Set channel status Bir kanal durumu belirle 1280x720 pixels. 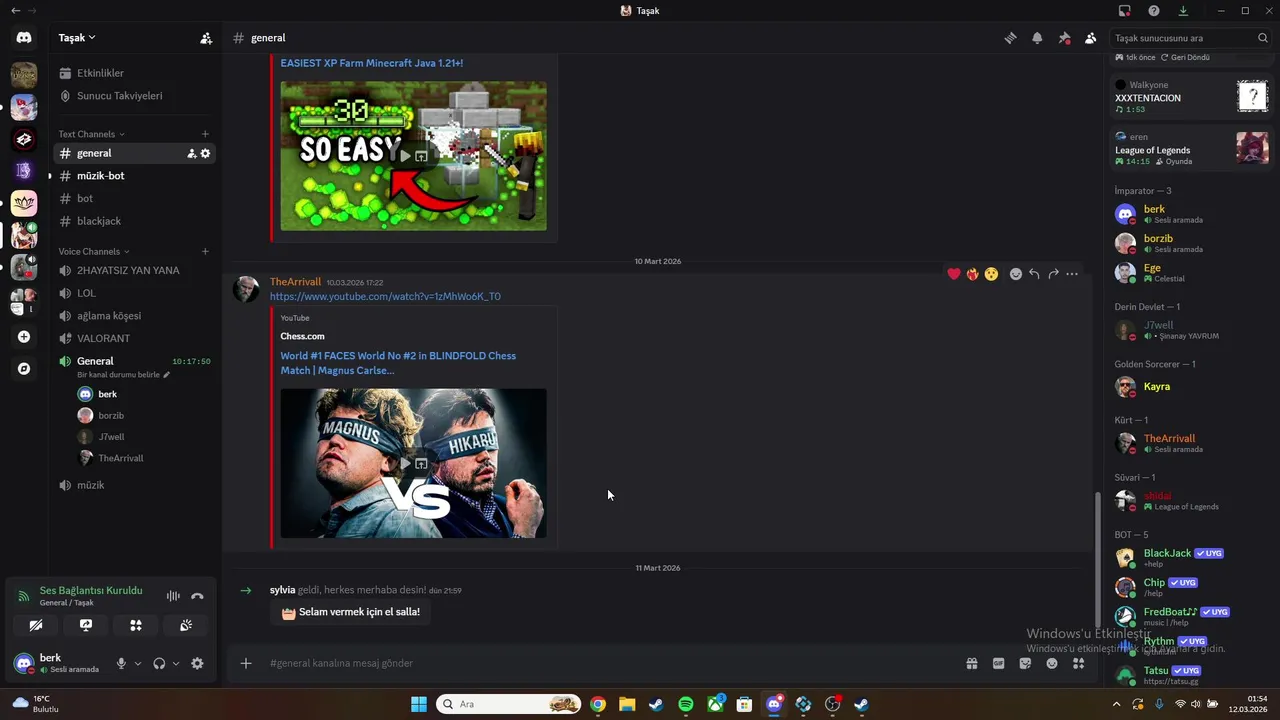pos(124,375)
